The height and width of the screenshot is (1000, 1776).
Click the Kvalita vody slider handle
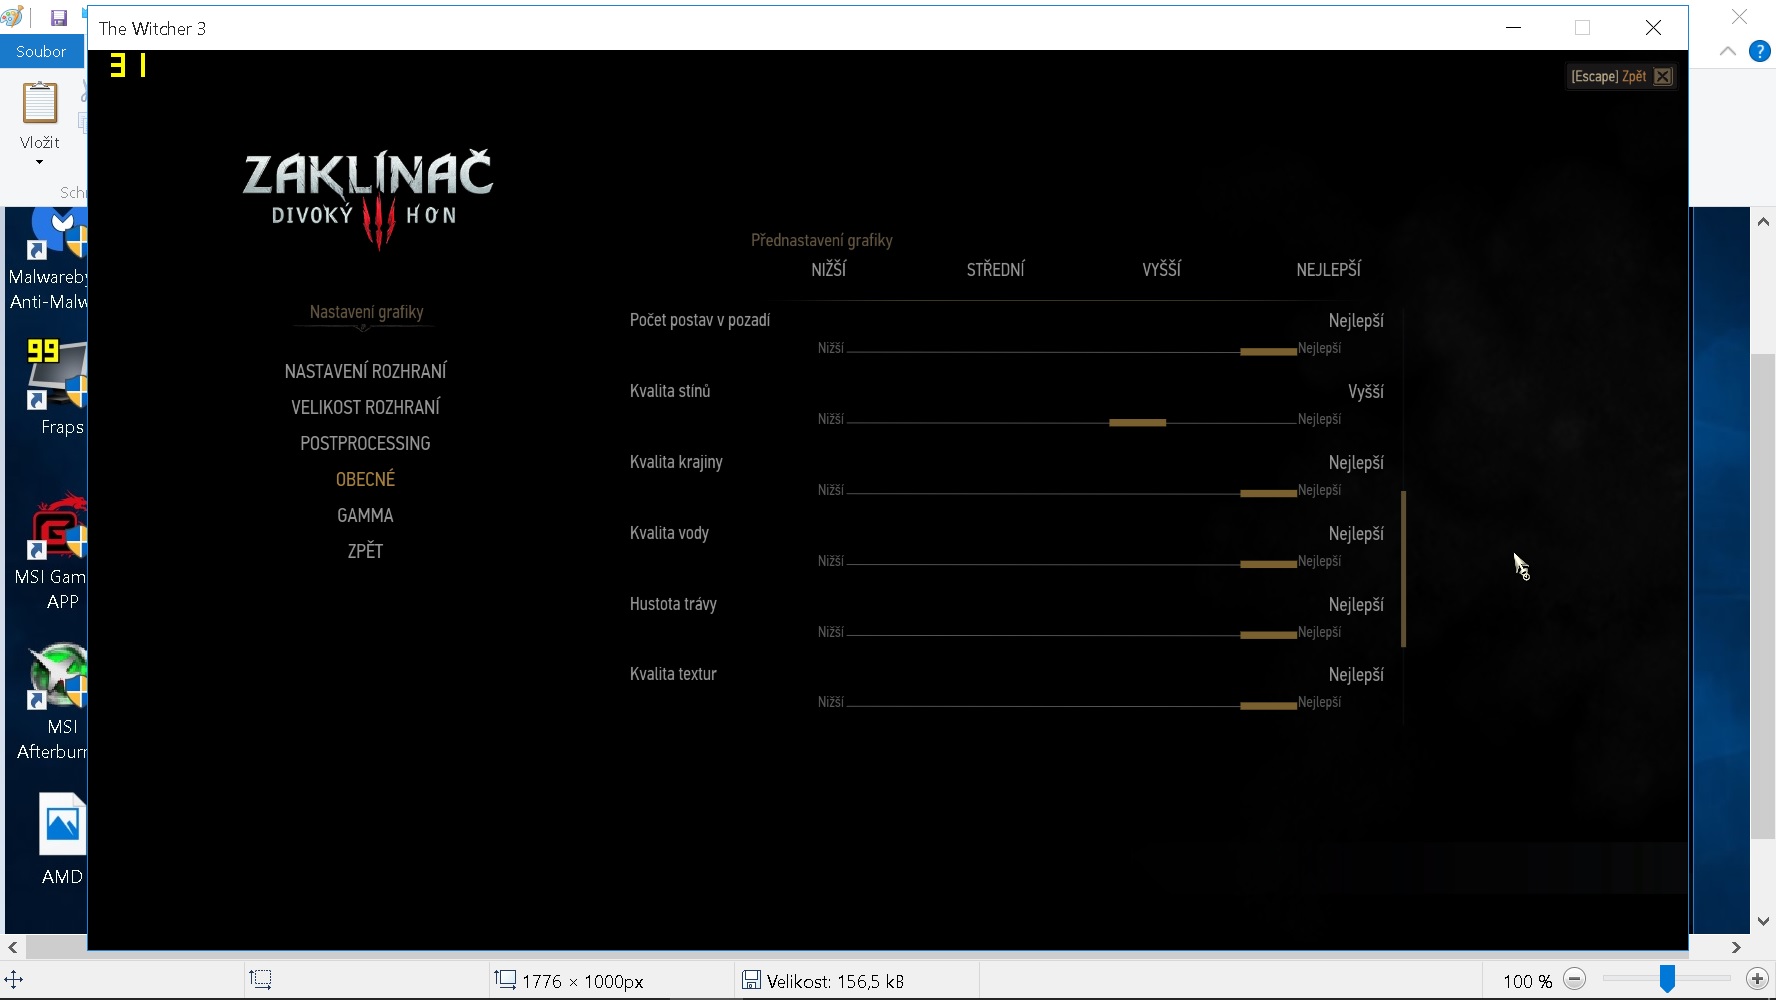tap(1269, 565)
